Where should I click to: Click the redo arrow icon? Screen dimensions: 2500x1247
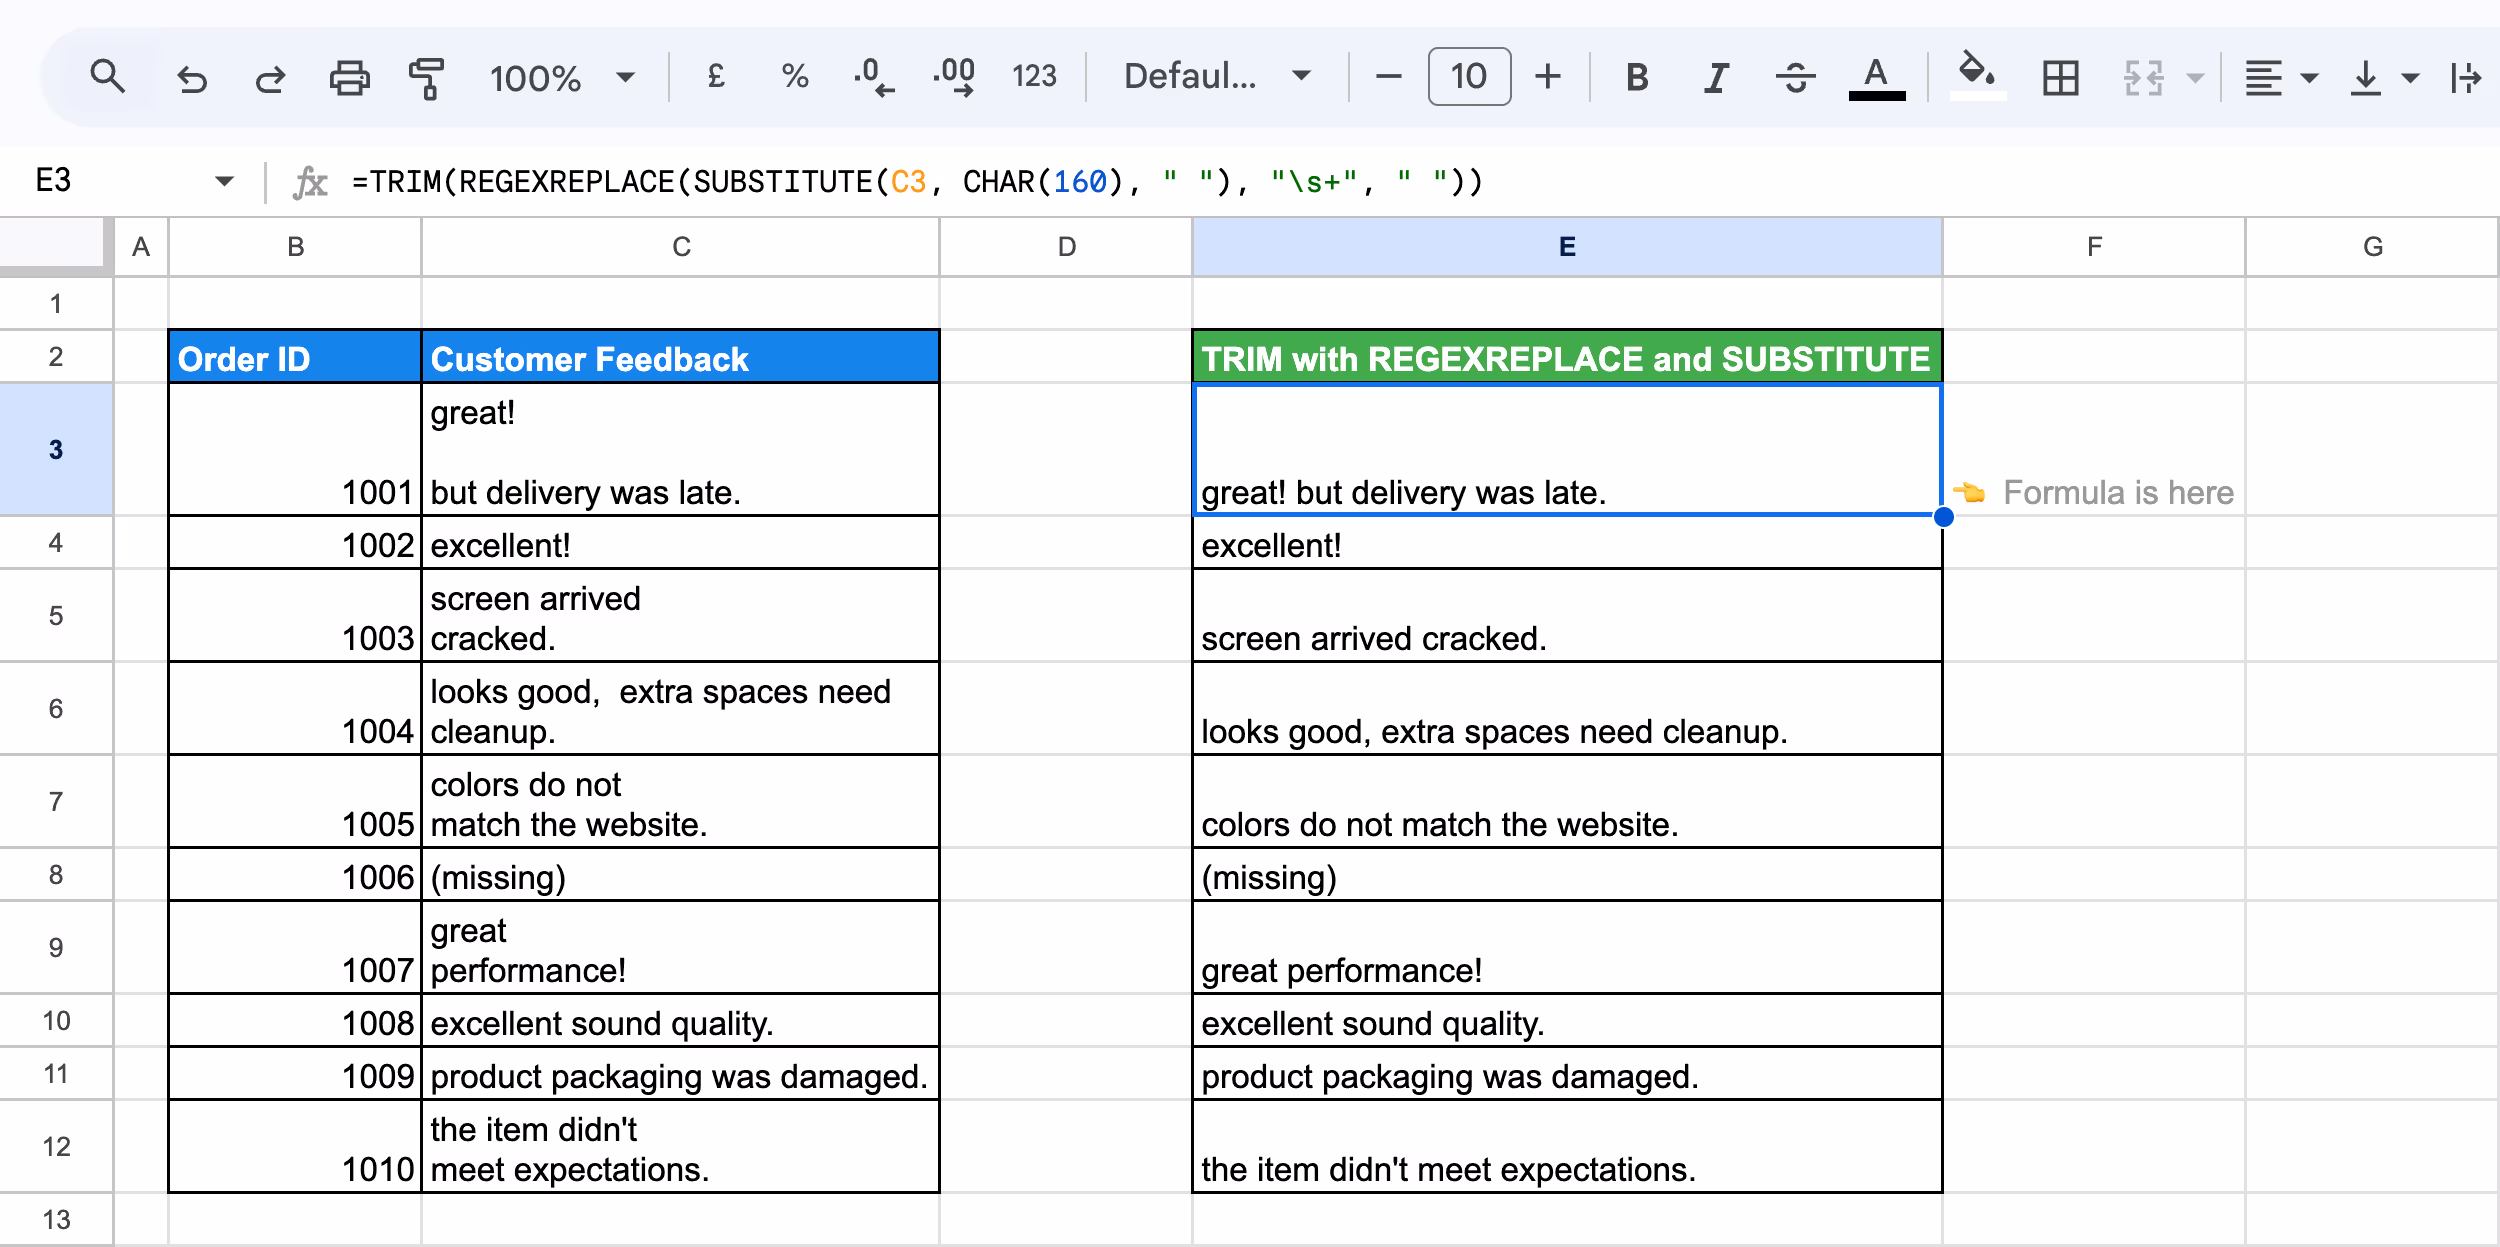270,77
